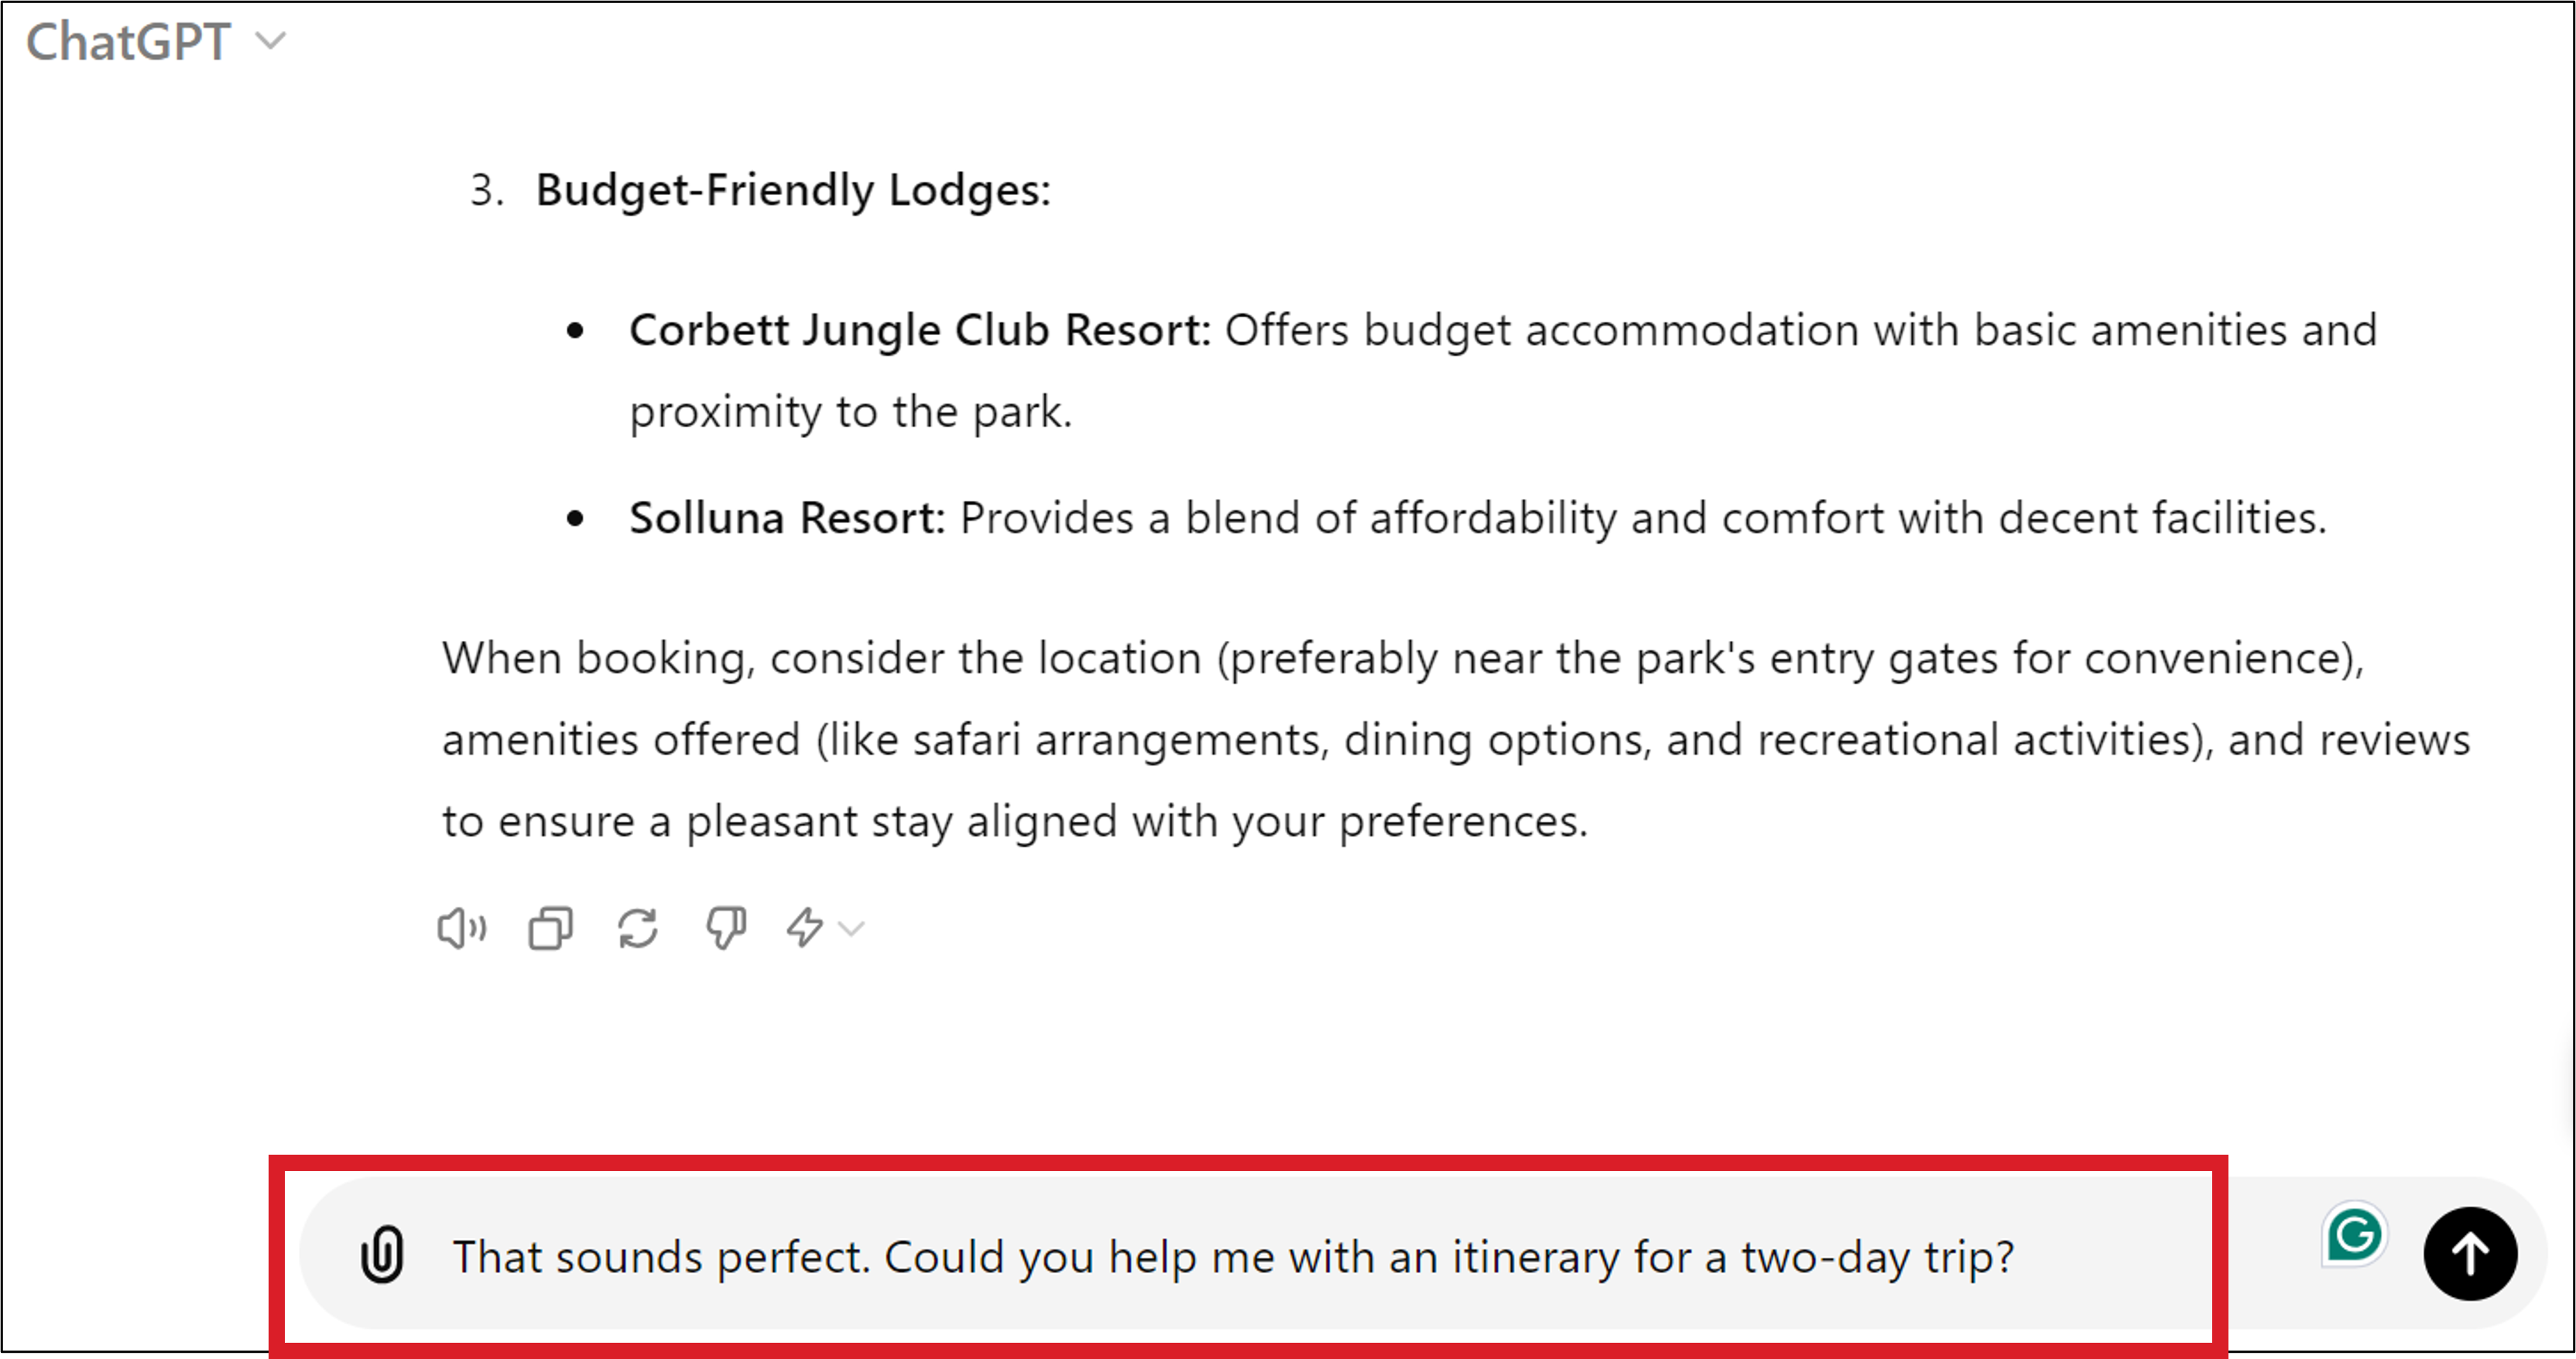Expand the arrow beside the lightning icon
The width and height of the screenshot is (2576, 1359).
852,929
